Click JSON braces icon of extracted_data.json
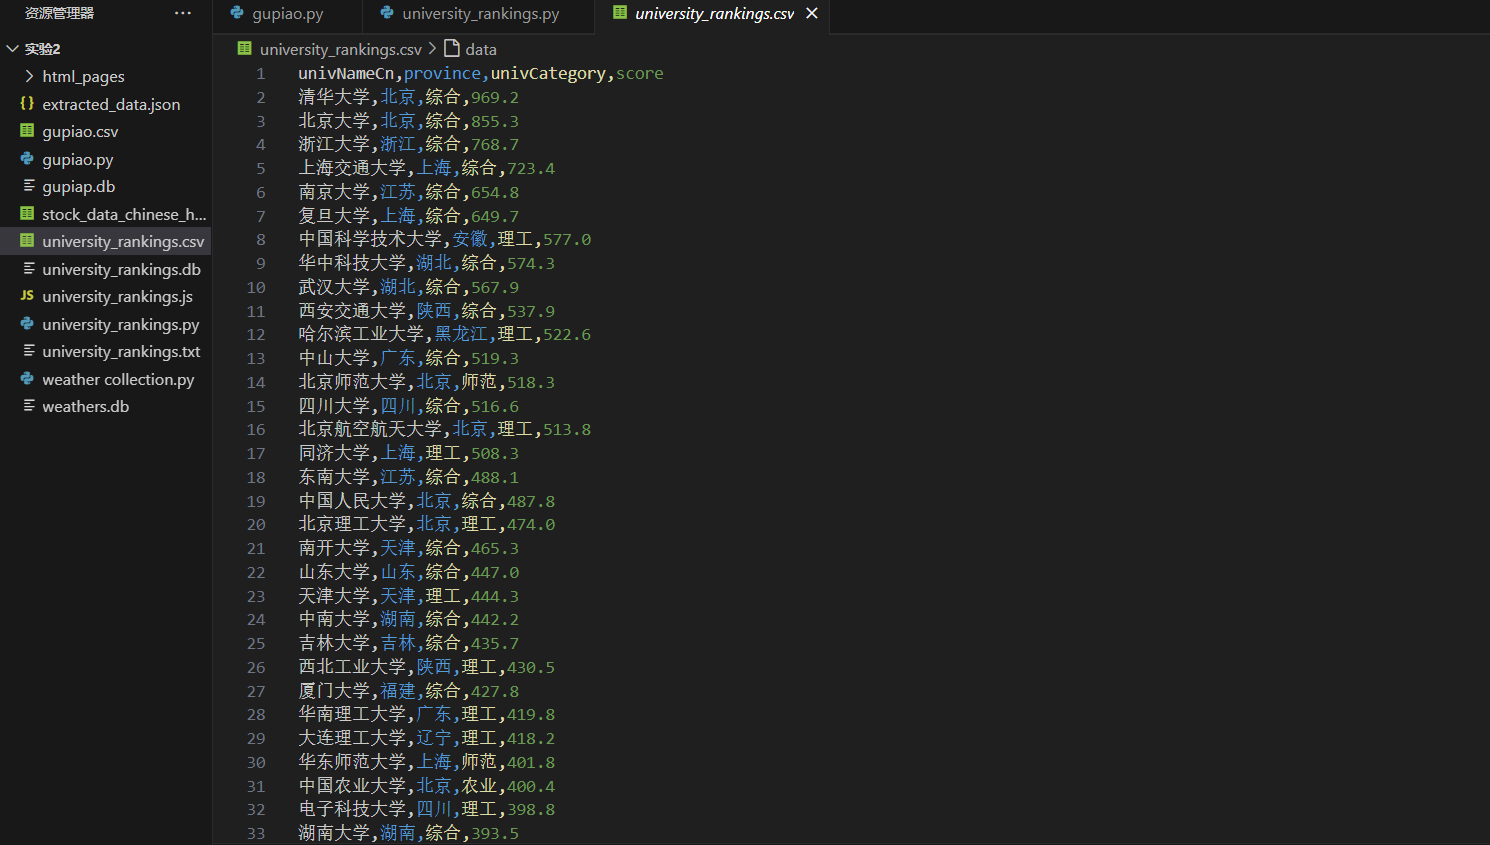Screen dimensions: 1490x845 27,103
